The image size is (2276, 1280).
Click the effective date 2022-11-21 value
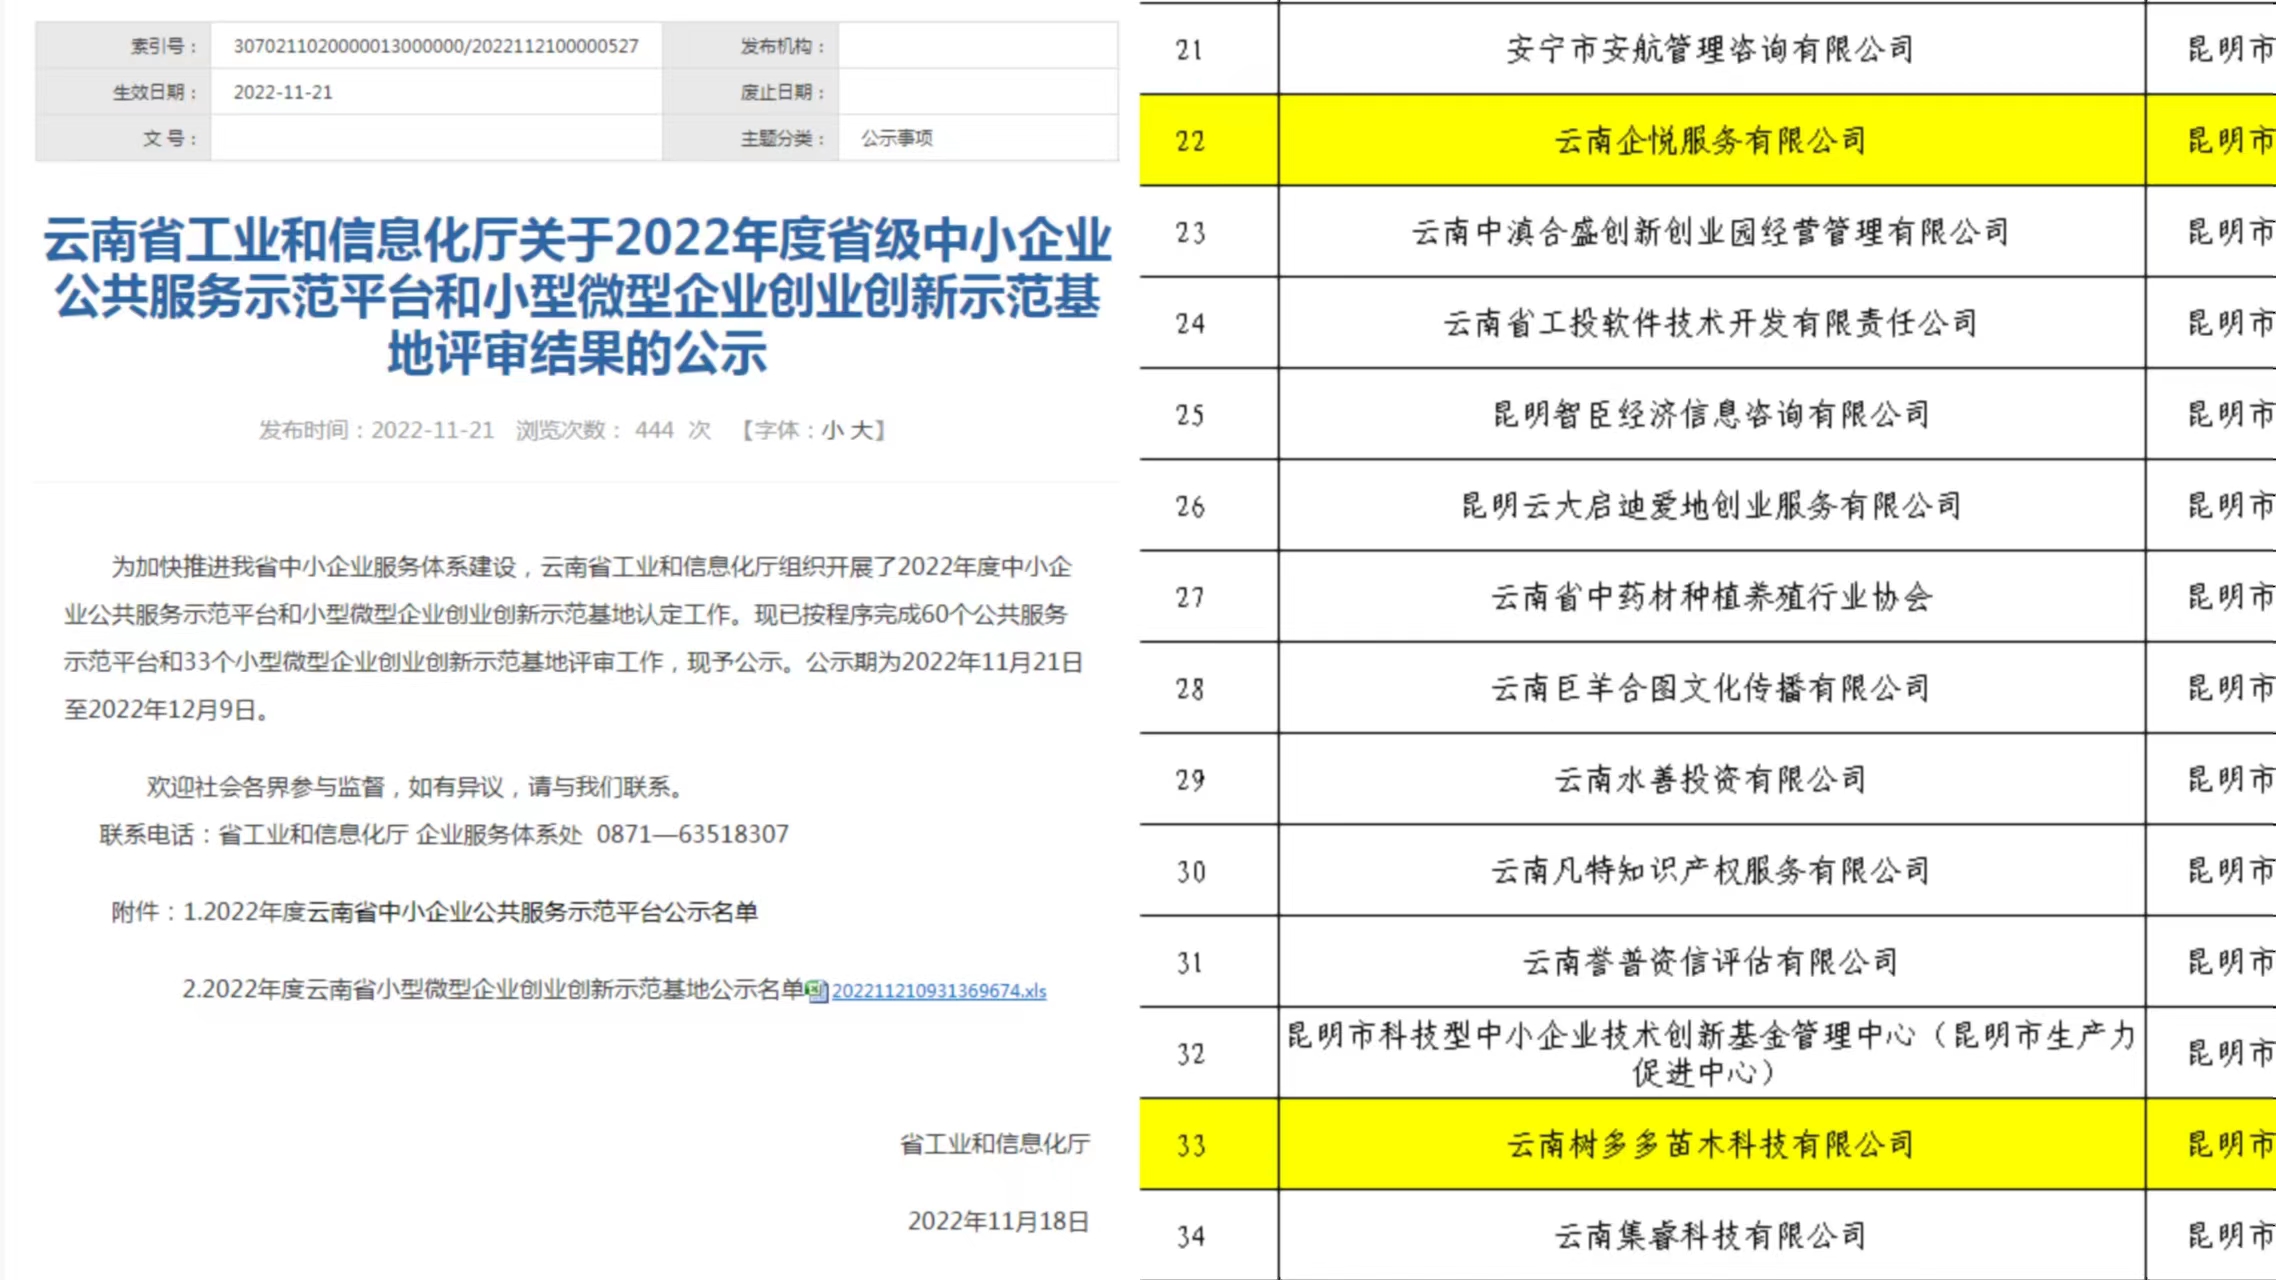(283, 92)
